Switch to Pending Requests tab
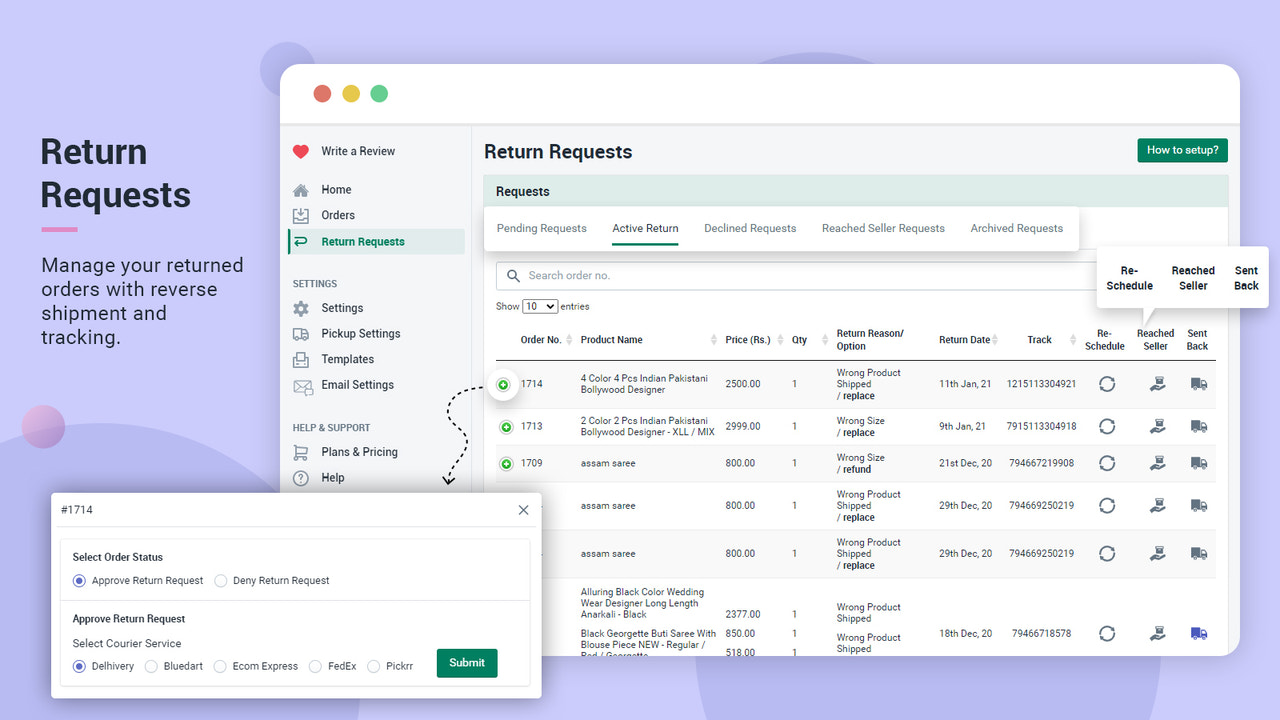The height and width of the screenshot is (720, 1280). tap(541, 228)
